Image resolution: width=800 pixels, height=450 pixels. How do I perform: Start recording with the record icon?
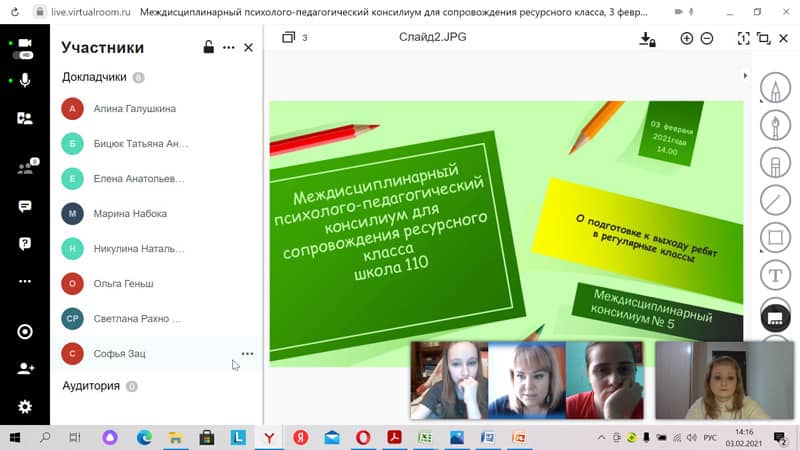coord(24,332)
